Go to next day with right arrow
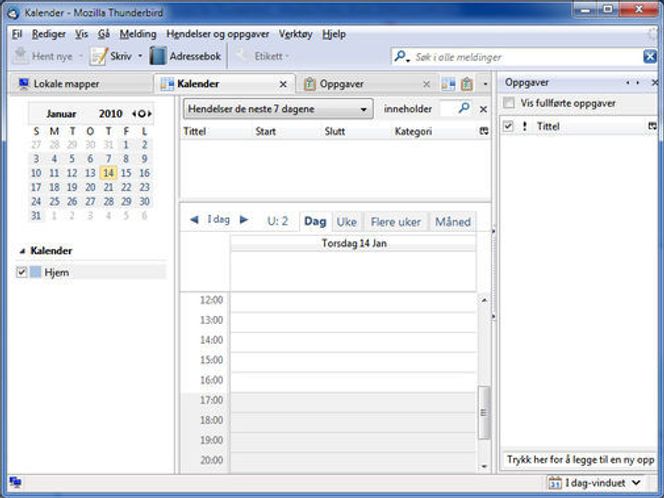The height and width of the screenshot is (498, 664). [244, 219]
